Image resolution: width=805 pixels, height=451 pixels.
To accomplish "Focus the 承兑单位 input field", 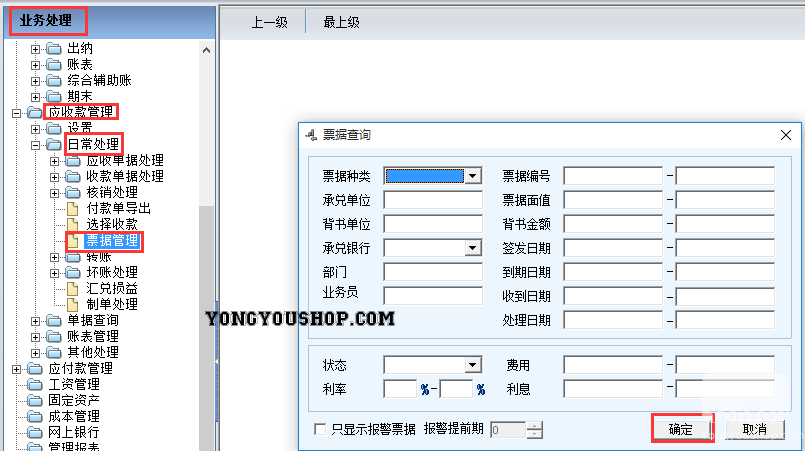I will pos(433,200).
